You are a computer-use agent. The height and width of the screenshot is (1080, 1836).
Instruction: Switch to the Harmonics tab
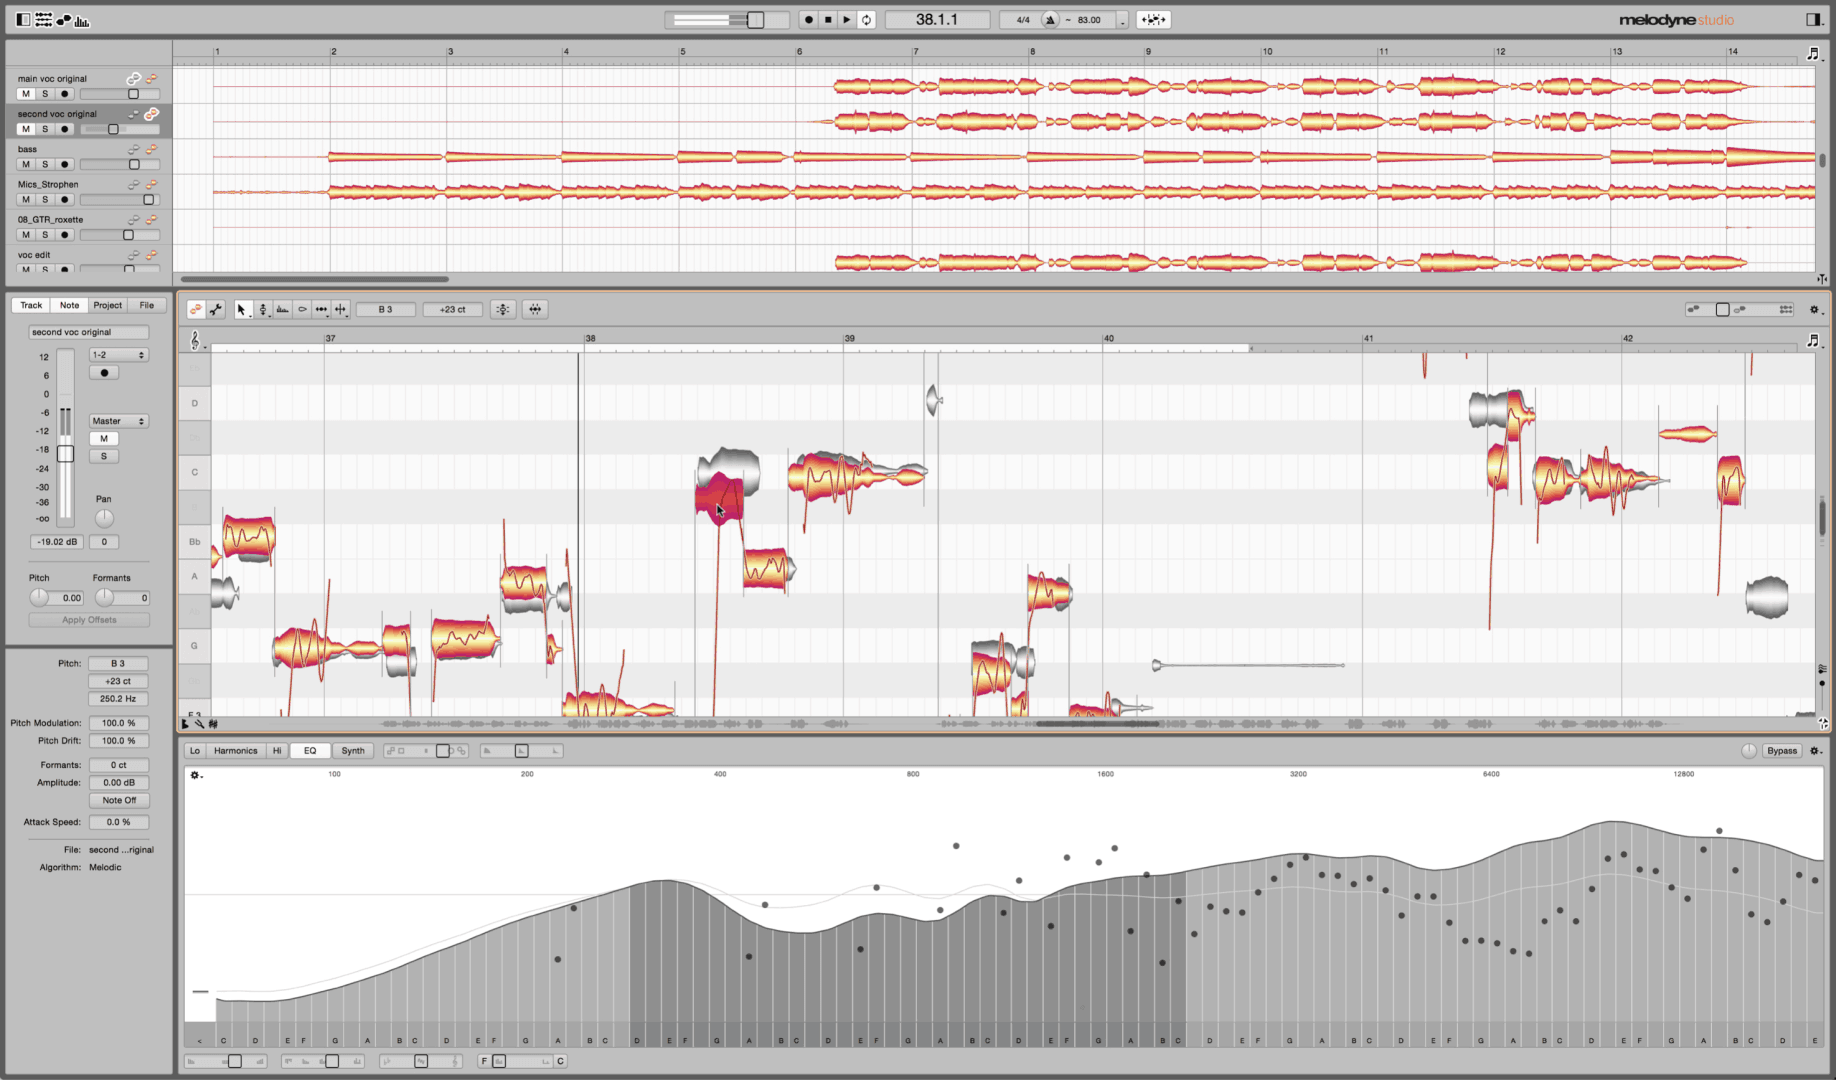(x=235, y=751)
